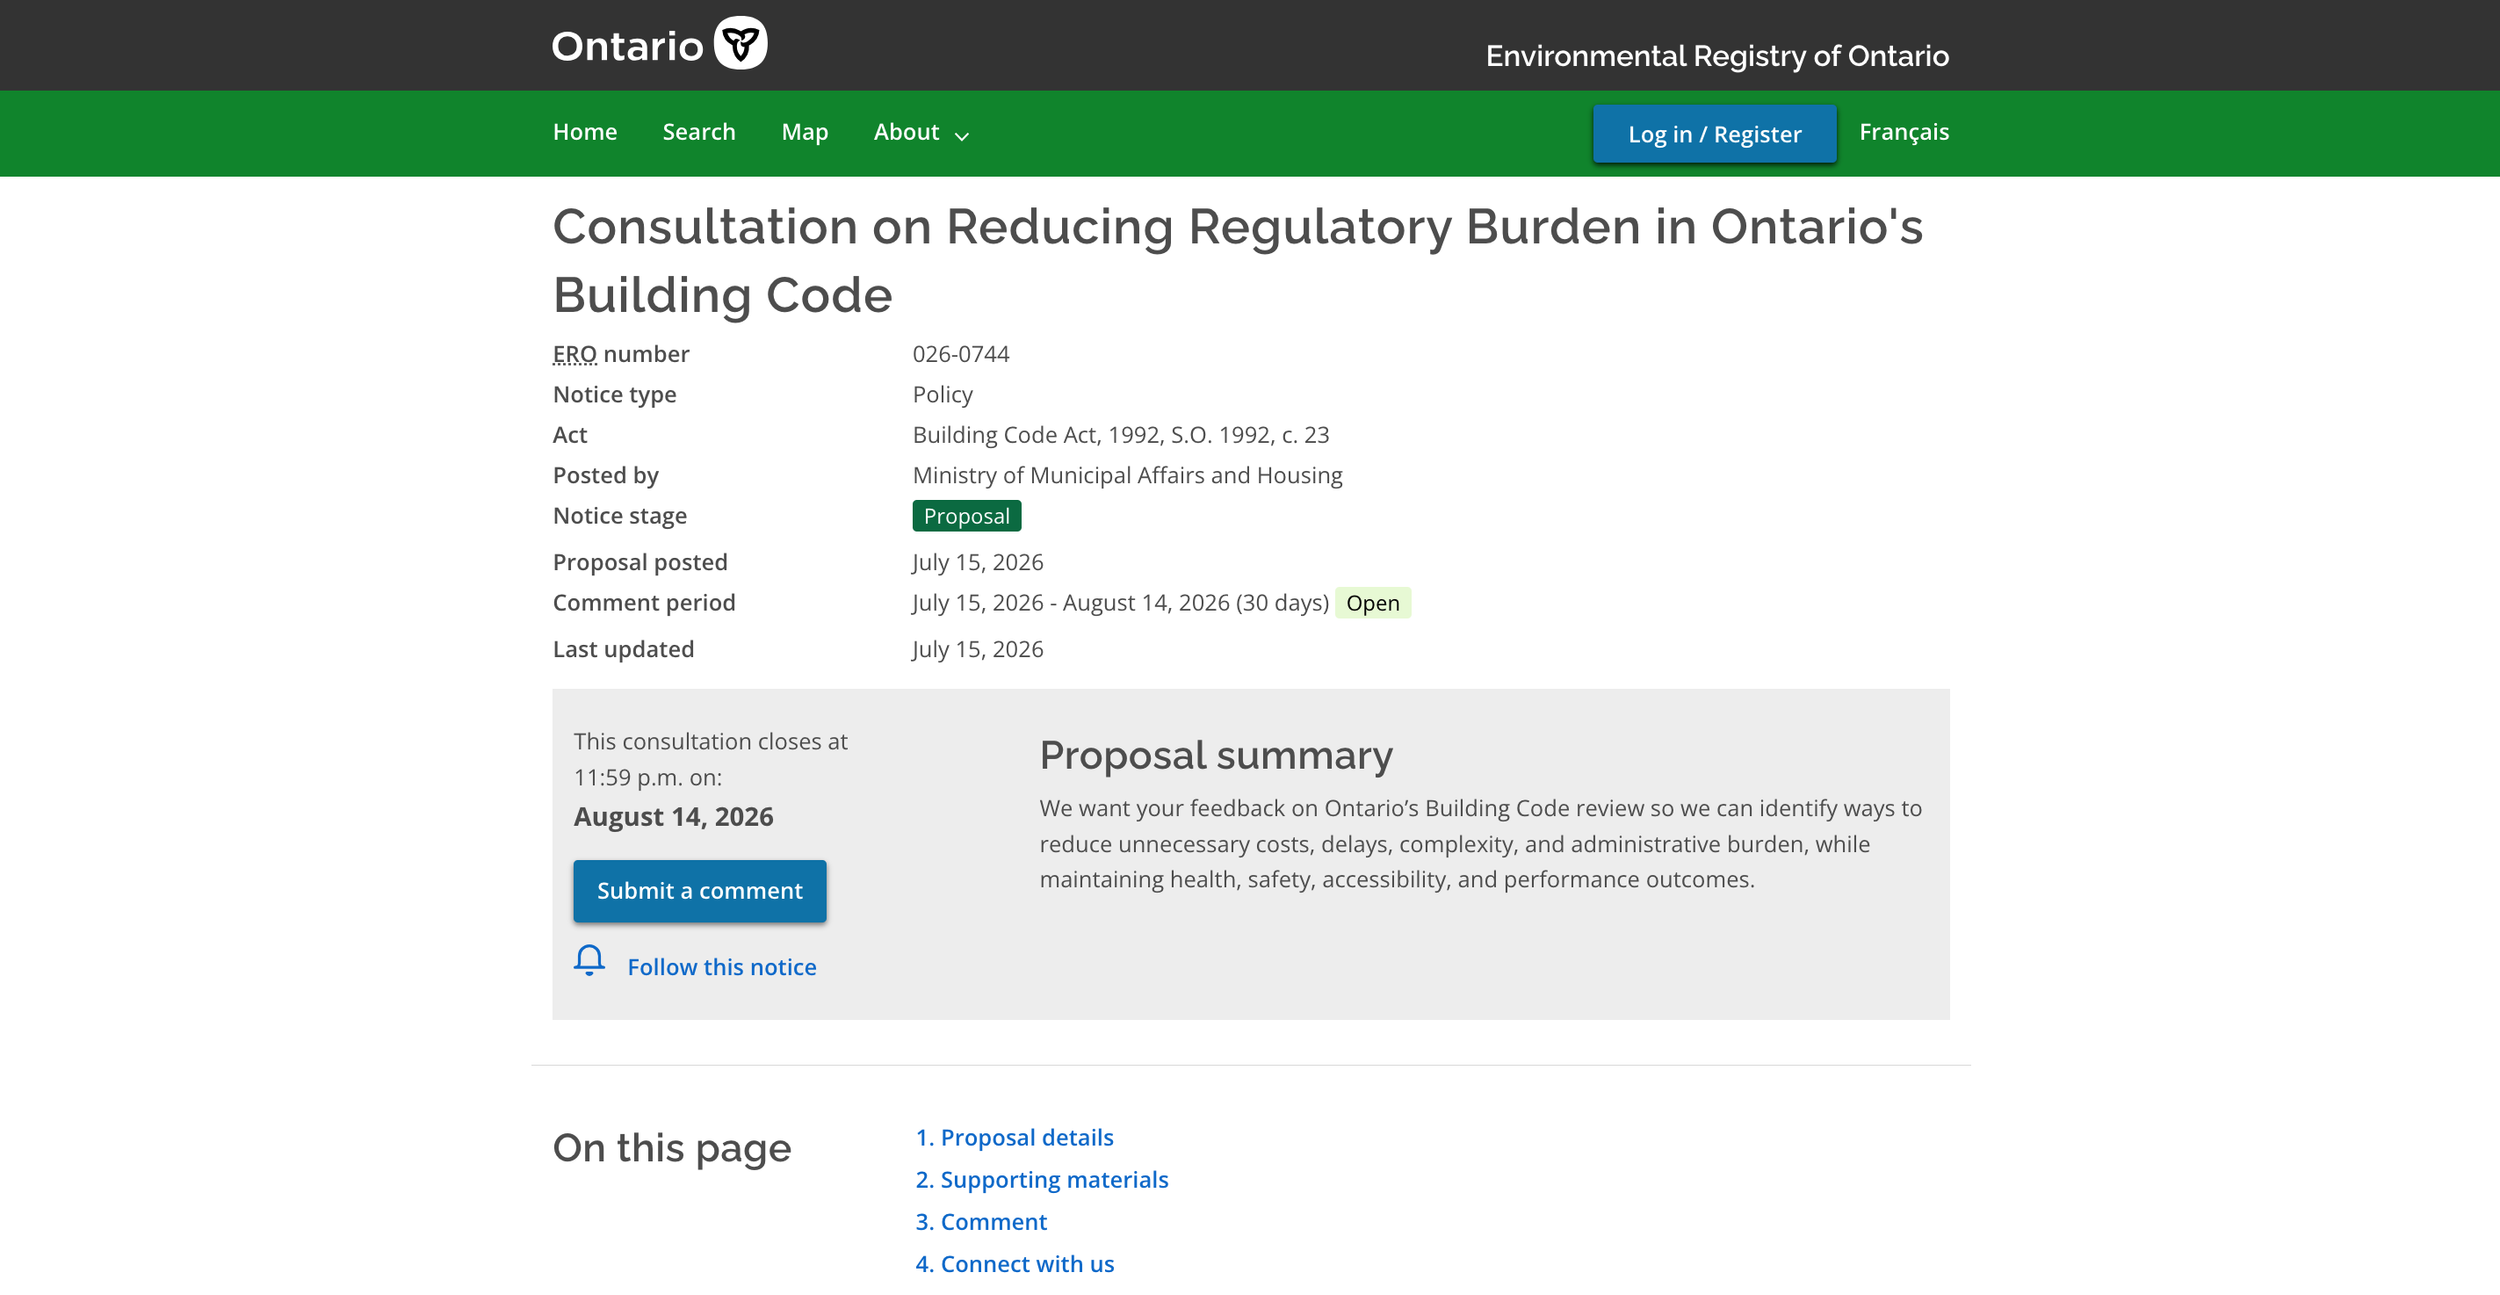Click the consultation page title heading
The width and height of the screenshot is (2500, 1295).
click(x=1237, y=260)
